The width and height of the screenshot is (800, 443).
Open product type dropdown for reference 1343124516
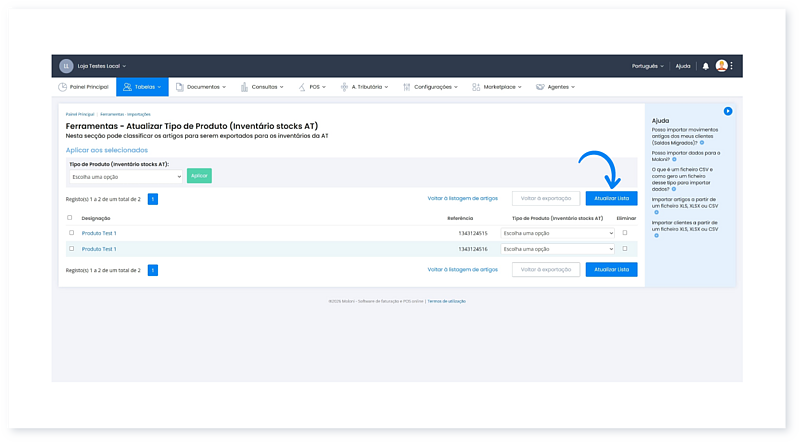pyautogui.click(x=558, y=249)
